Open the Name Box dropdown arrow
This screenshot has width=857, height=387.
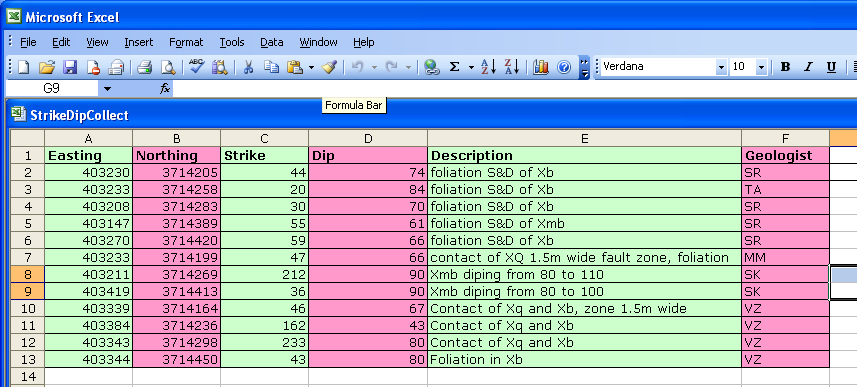(x=107, y=89)
